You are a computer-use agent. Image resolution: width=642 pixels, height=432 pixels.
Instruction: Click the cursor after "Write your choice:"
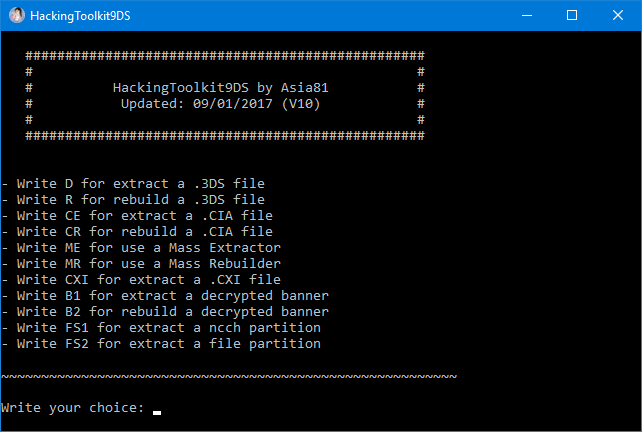coord(157,409)
